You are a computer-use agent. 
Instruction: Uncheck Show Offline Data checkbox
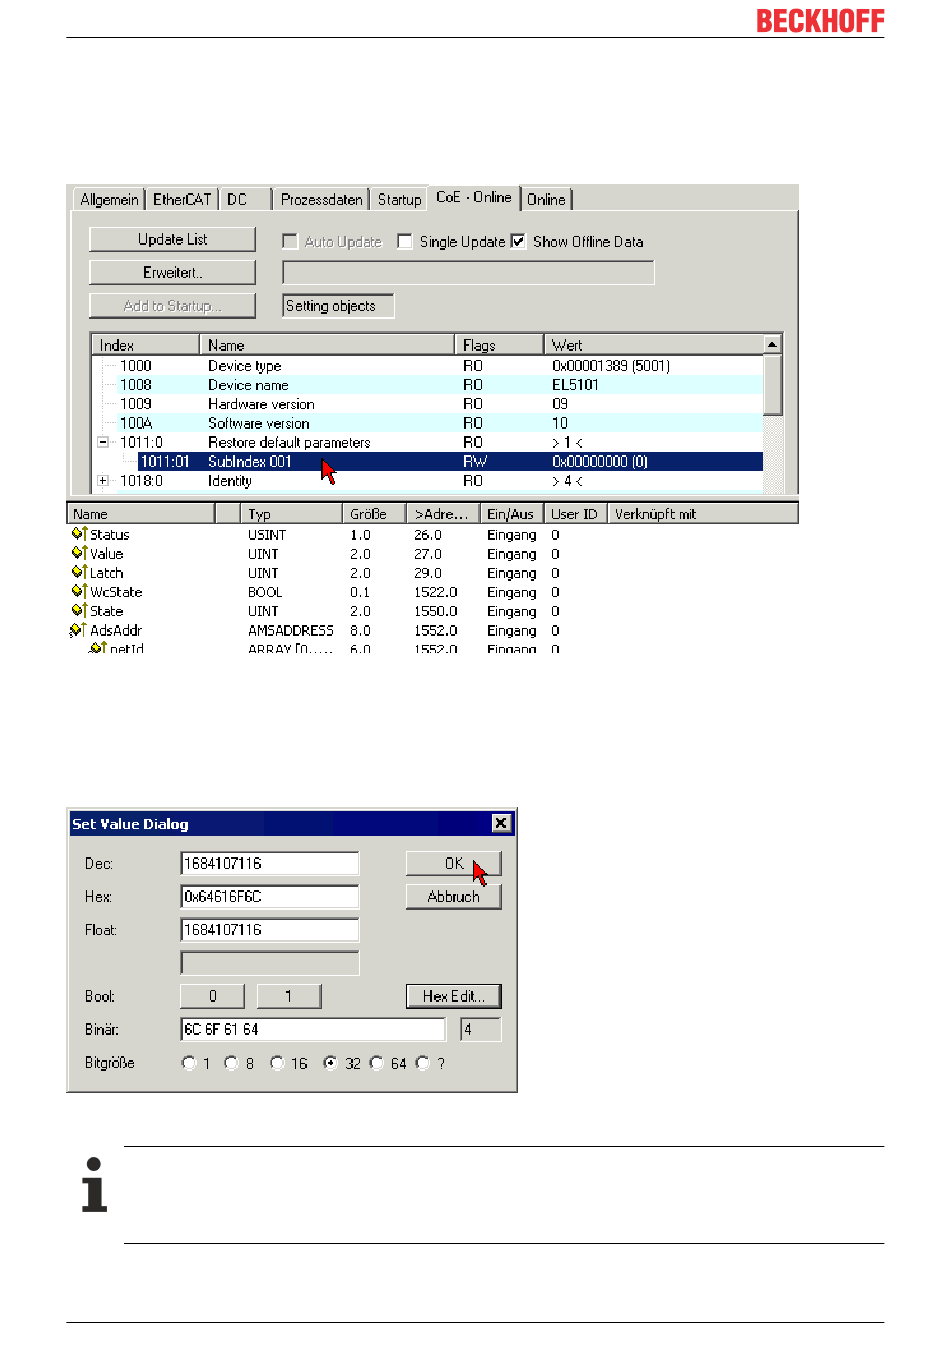pyautogui.click(x=518, y=241)
